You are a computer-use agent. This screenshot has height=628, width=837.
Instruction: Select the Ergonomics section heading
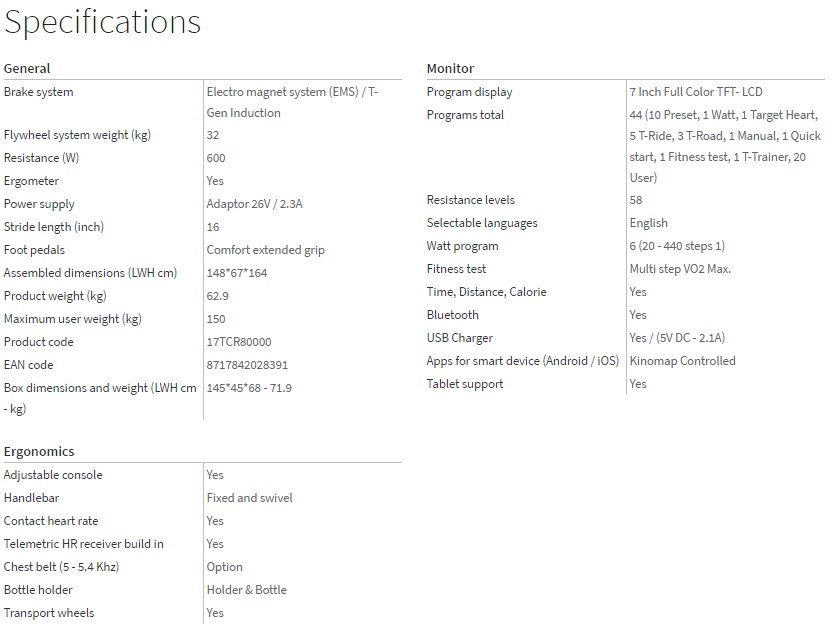39,452
